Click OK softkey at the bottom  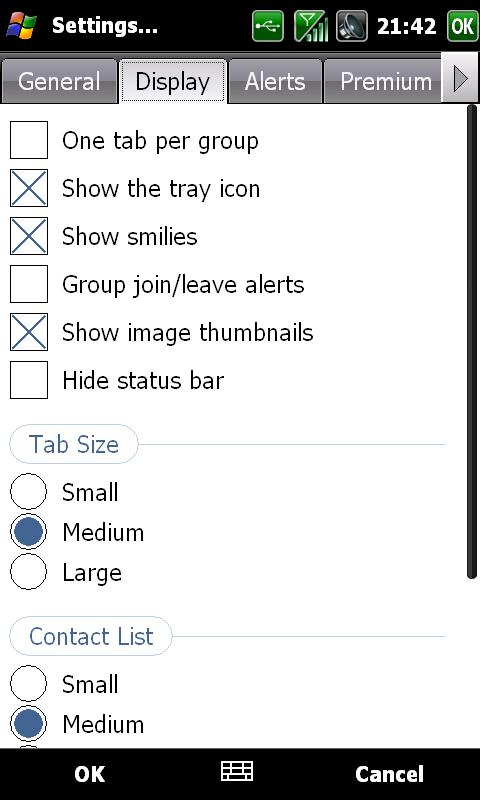(90, 774)
